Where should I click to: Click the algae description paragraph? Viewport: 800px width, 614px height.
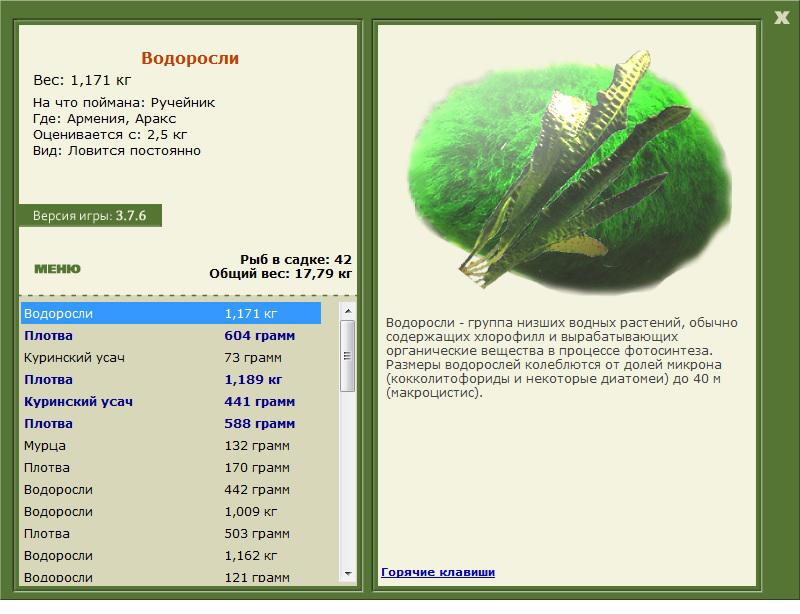562,357
